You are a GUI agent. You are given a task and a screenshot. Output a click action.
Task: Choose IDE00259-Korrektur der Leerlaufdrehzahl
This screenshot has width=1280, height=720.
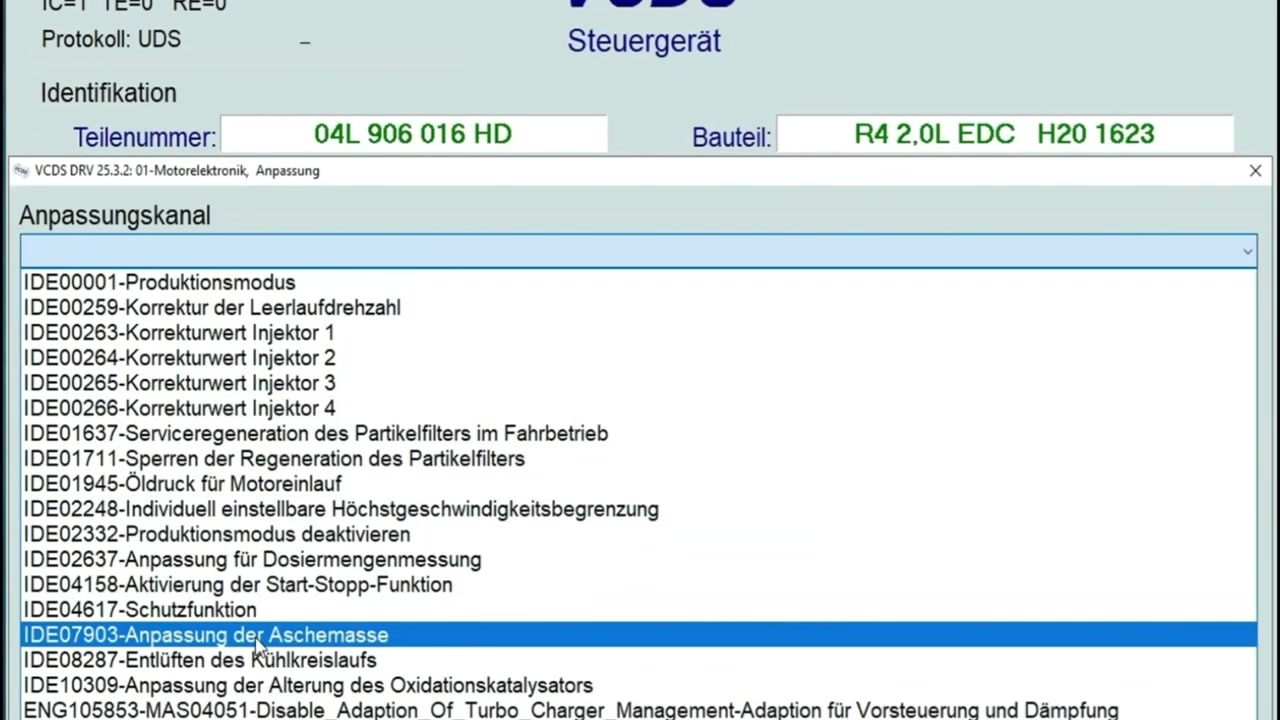[x=639, y=308]
